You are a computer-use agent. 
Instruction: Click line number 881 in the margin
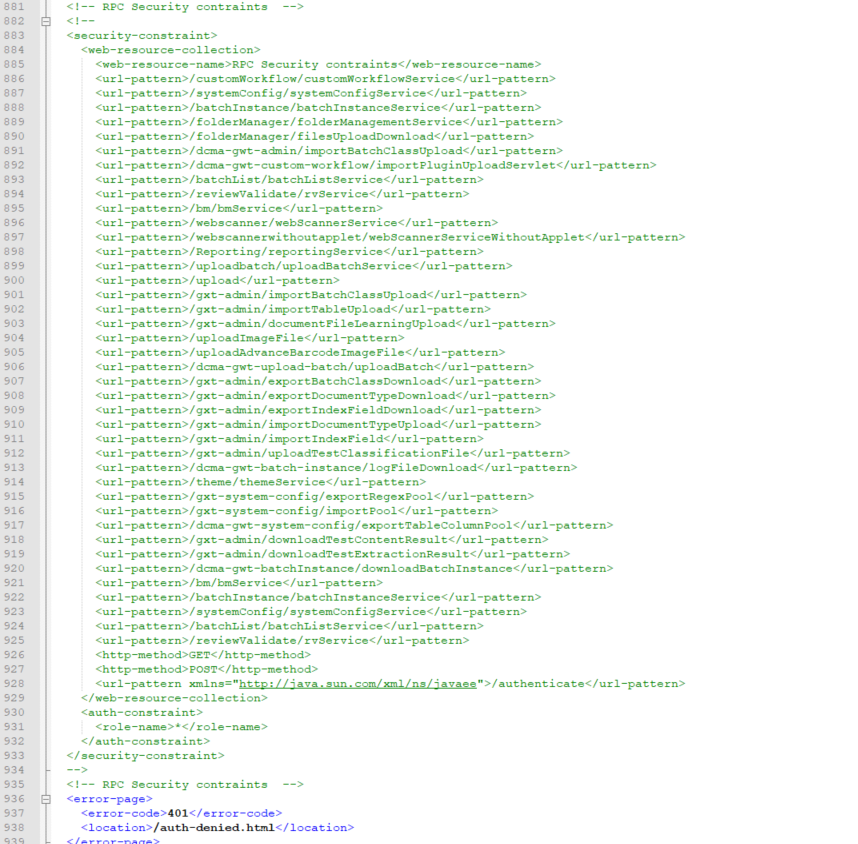click(x=14, y=7)
